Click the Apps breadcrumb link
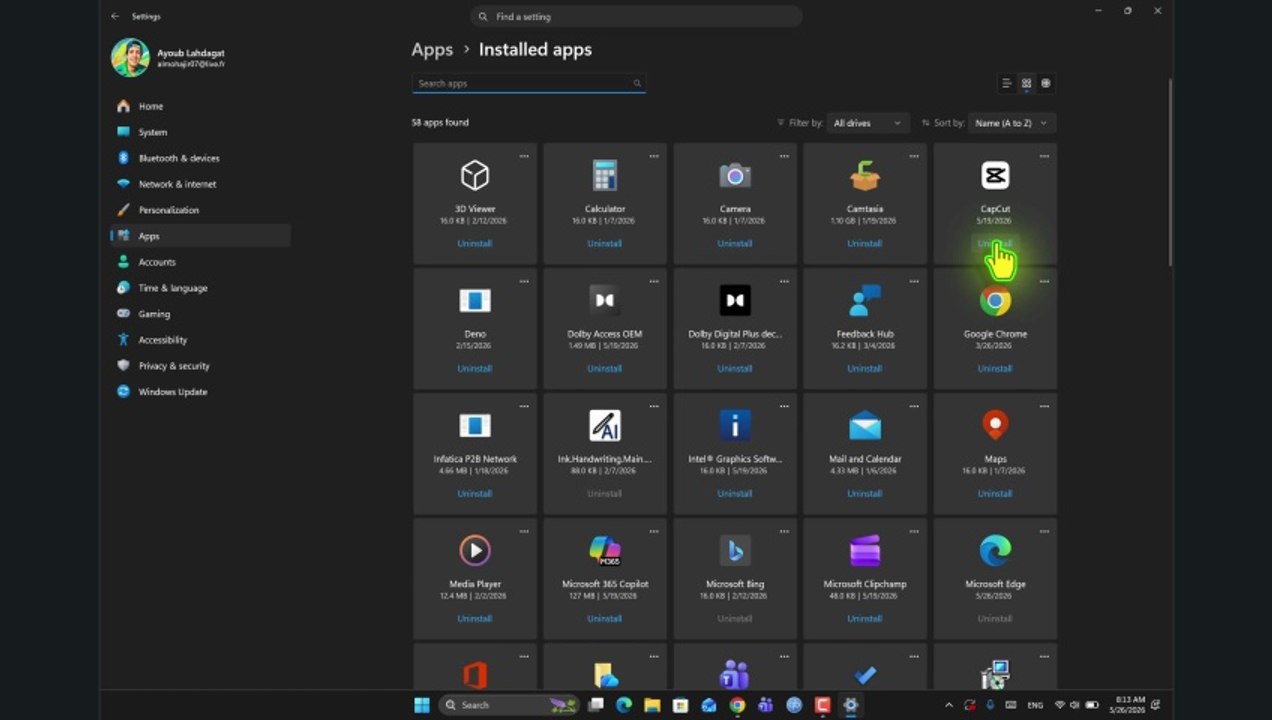Screen dimensions: 1272x720 pyautogui.click(x=432, y=50)
